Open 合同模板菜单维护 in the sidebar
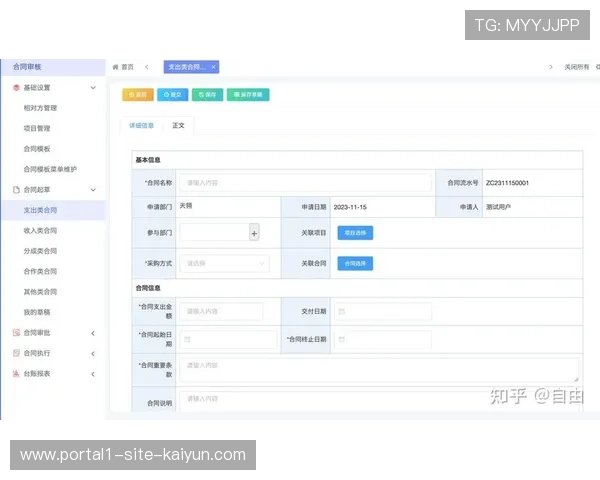This screenshot has height=480, width=600. coord(50,169)
